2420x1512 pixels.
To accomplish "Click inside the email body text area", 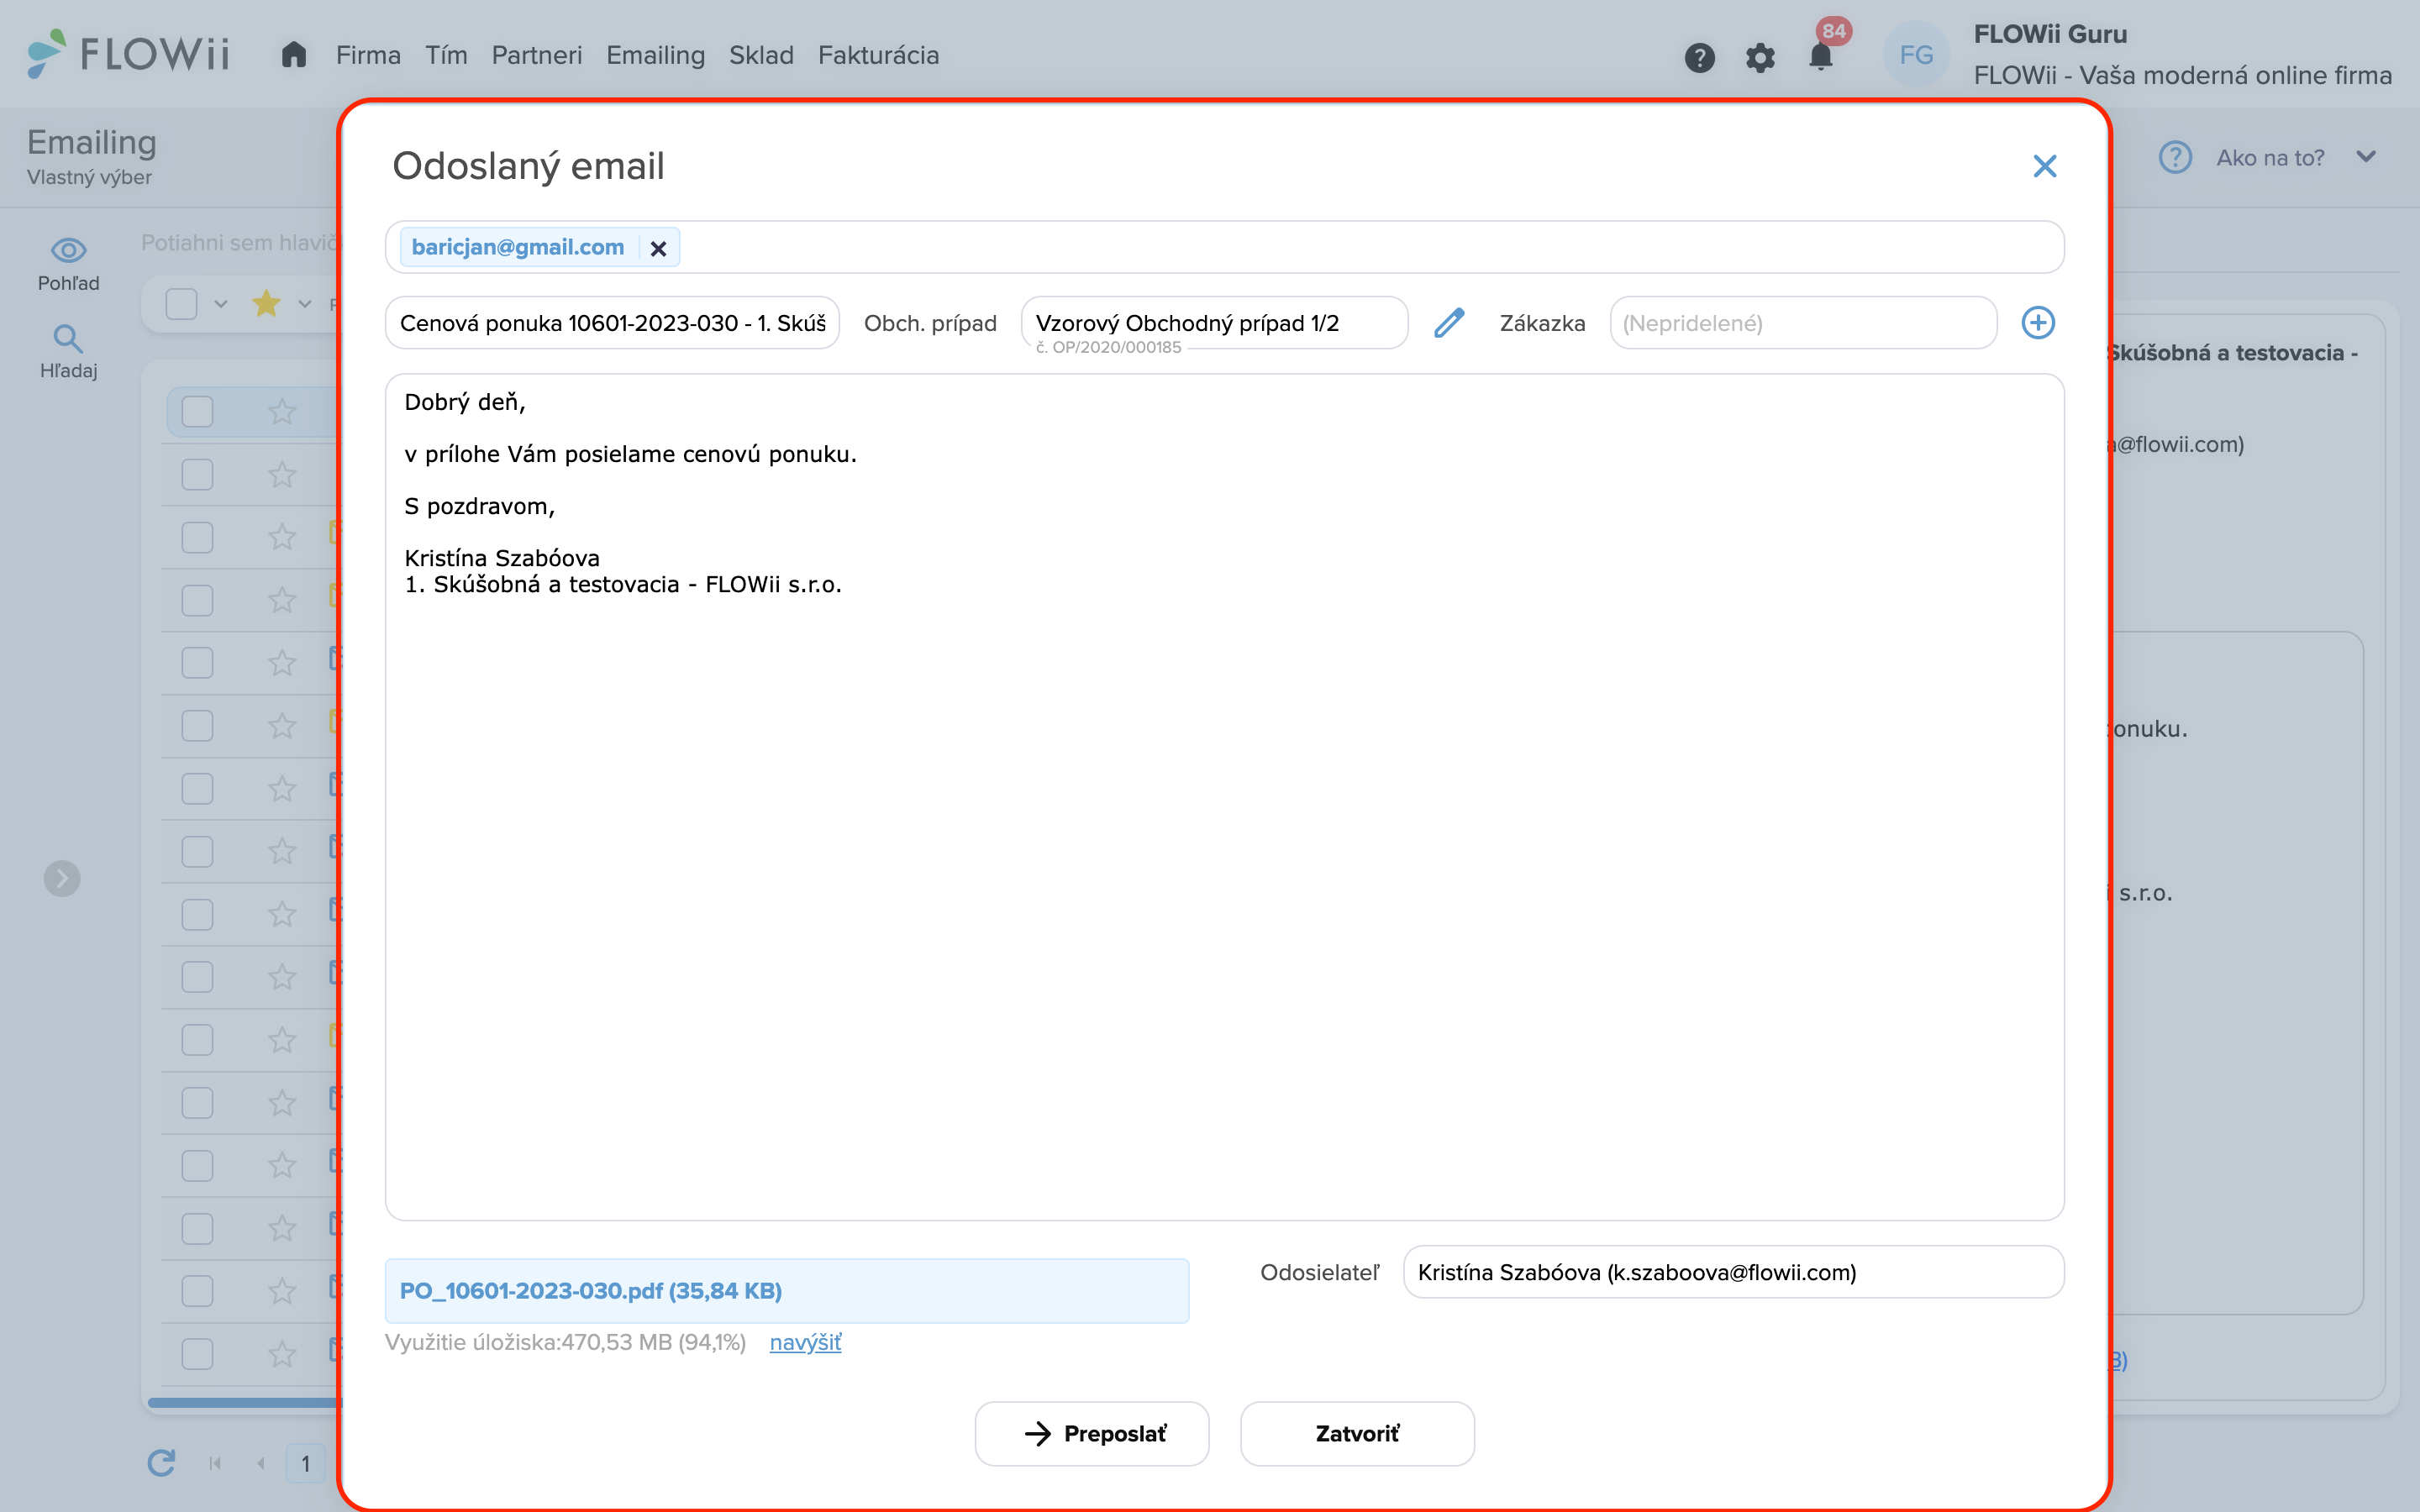I will pos(1224,797).
